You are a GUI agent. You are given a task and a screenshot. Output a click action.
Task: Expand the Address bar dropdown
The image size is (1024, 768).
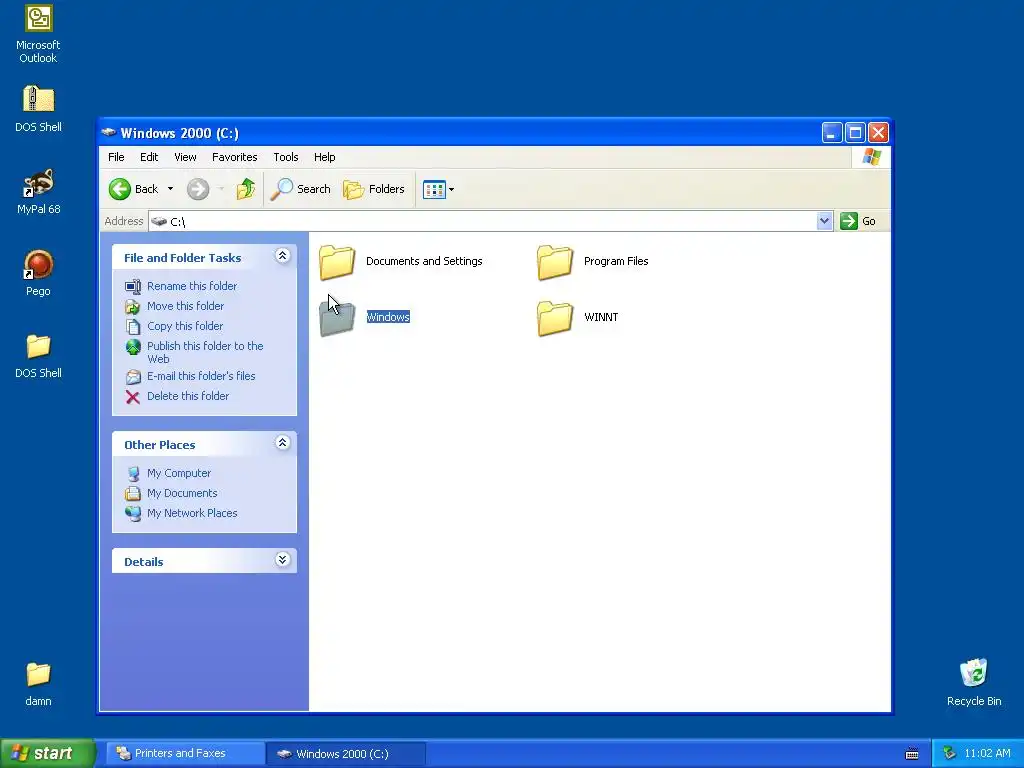click(824, 221)
